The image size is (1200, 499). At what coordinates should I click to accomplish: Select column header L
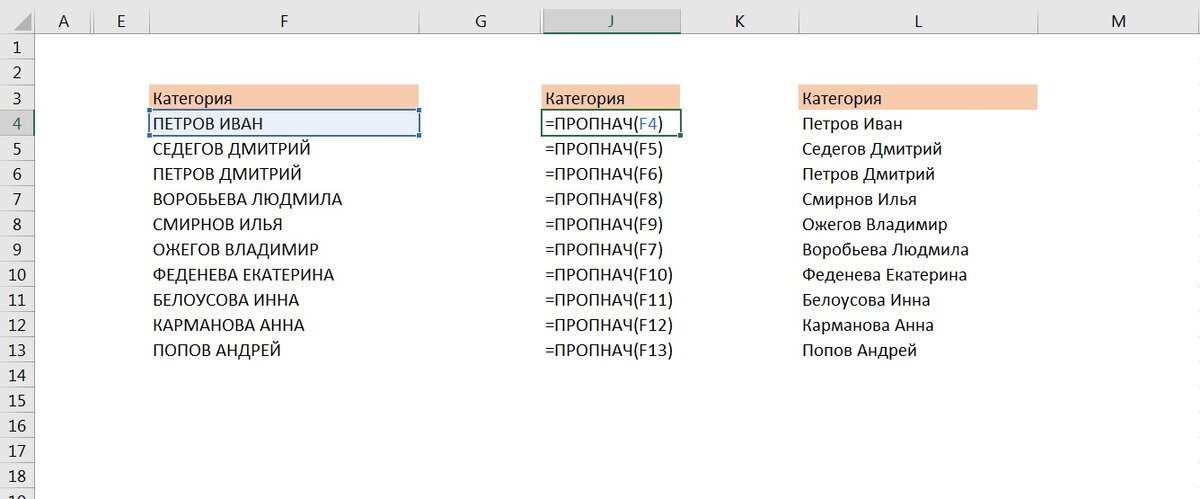[x=918, y=21]
